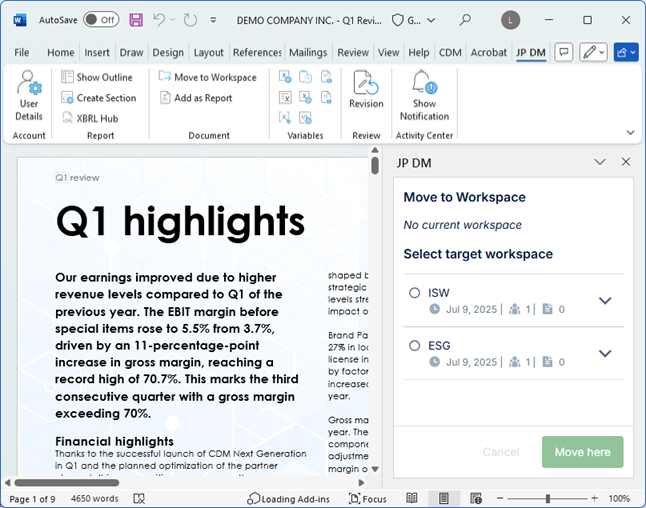This screenshot has width=646, height=508.
Task: Click the horizontal scrollbar thumb
Action: point(67,482)
